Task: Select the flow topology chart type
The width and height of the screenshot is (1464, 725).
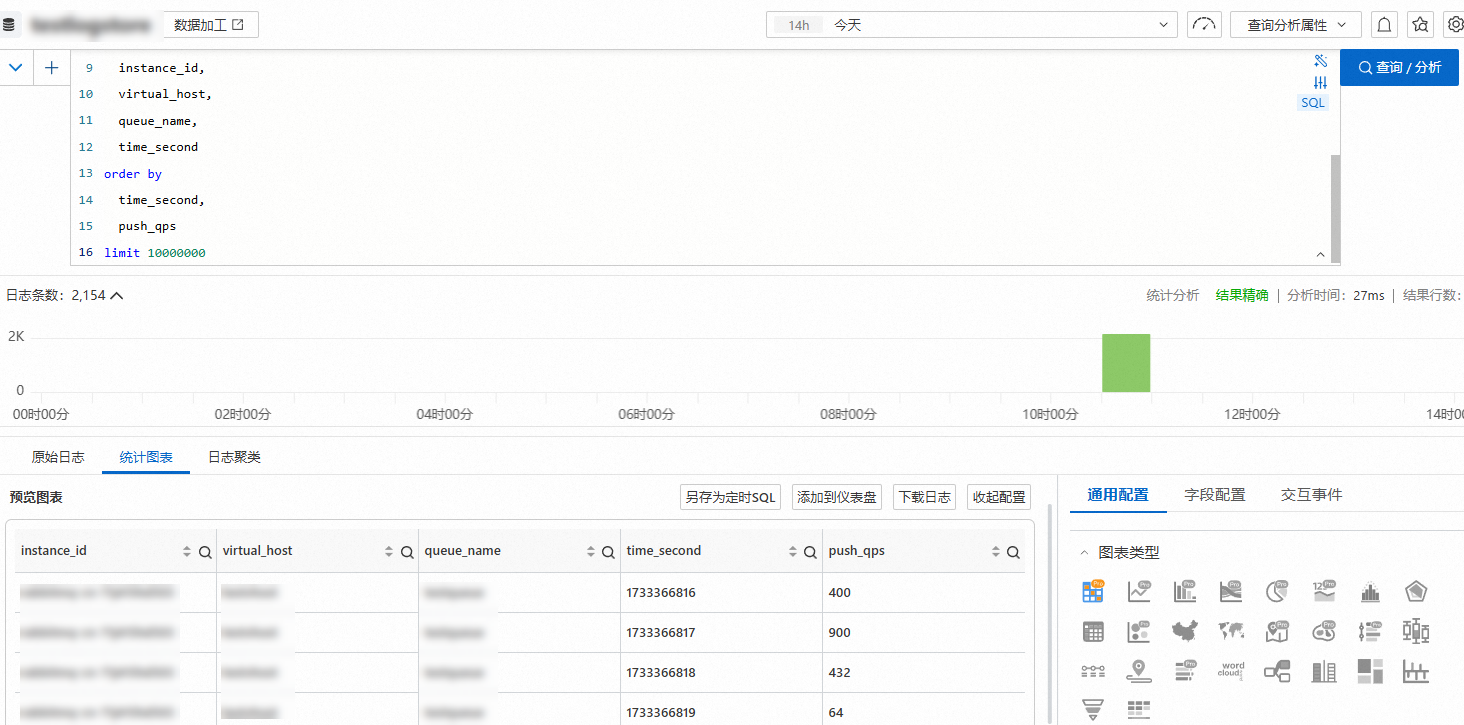Action: click(x=1277, y=671)
